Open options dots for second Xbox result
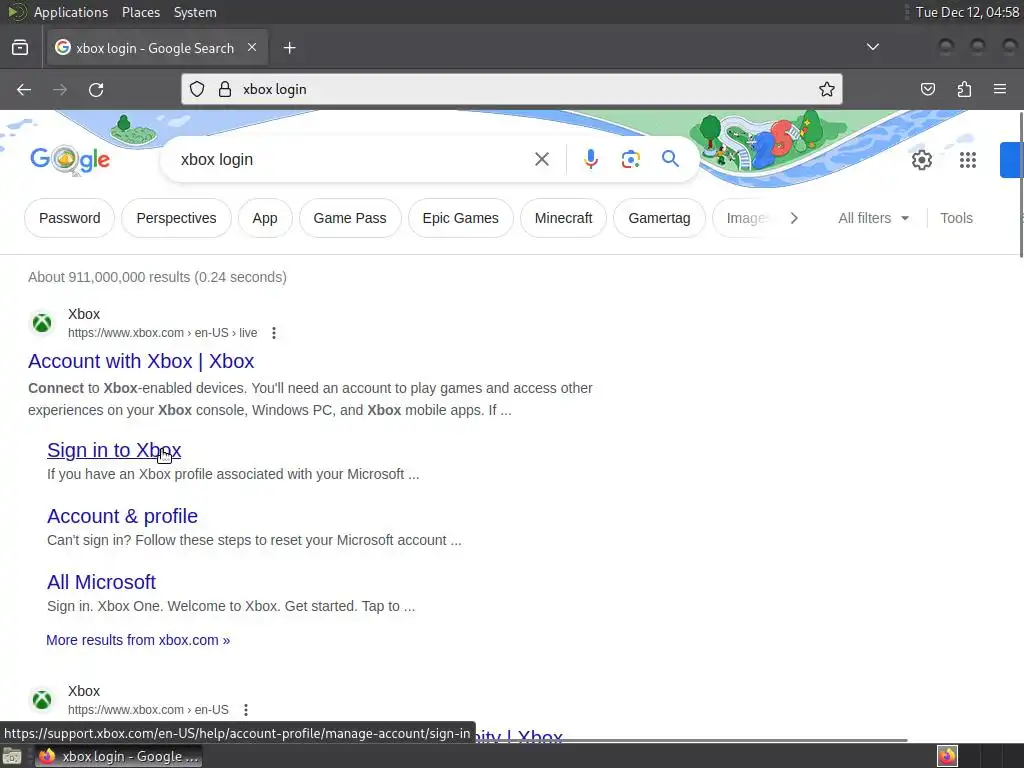Viewport: 1024px width, 768px height. coord(246,710)
